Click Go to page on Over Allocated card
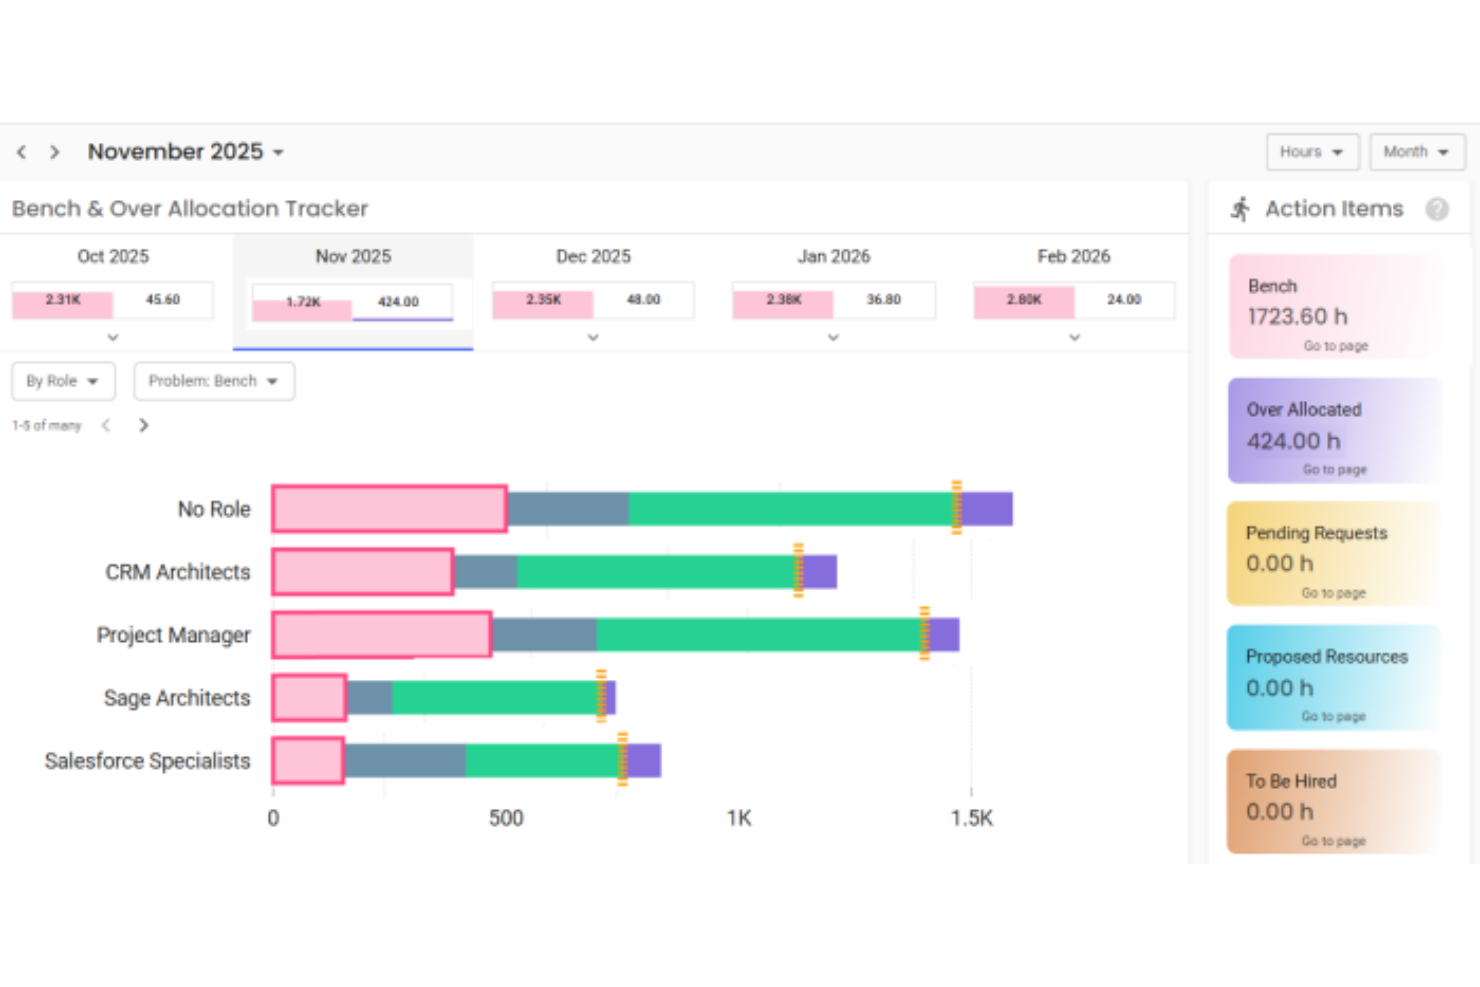Image resolution: width=1480 pixels, height=987 pixels. 1335,469
